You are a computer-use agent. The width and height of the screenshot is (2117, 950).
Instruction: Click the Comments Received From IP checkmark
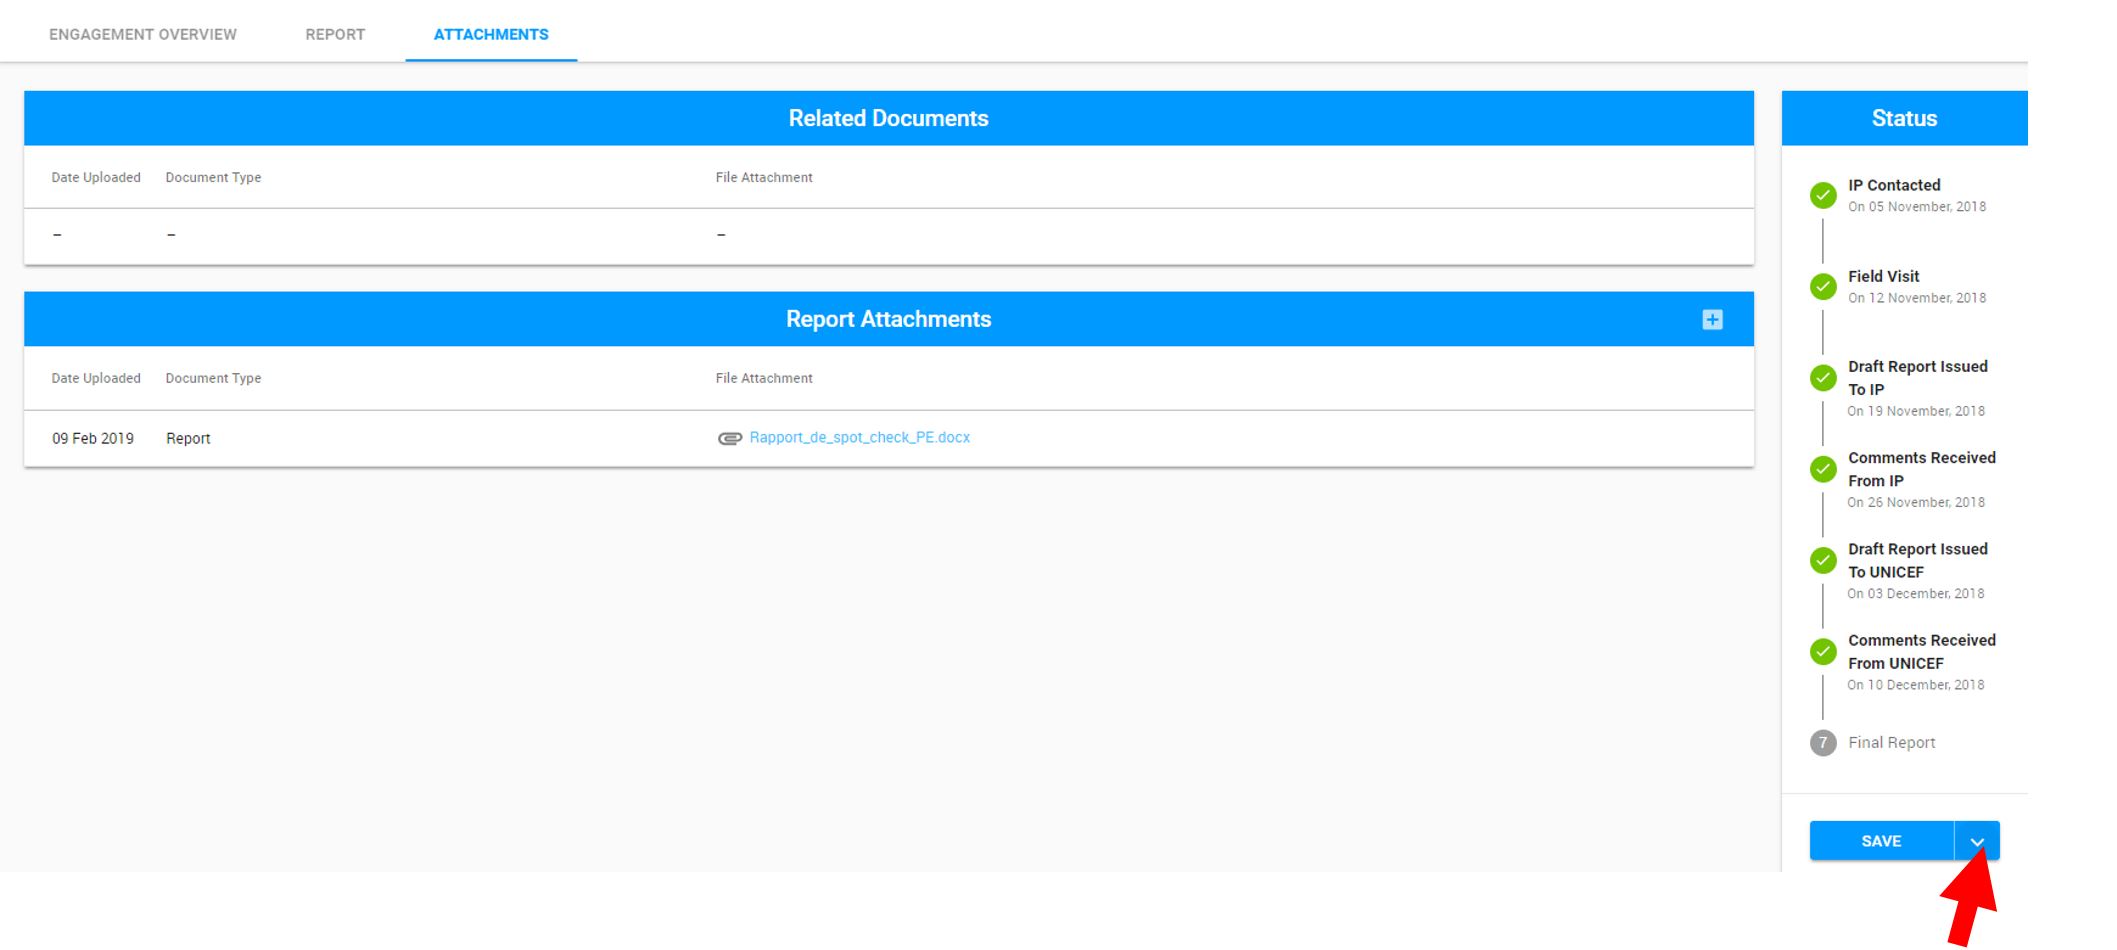point(1823,469)
